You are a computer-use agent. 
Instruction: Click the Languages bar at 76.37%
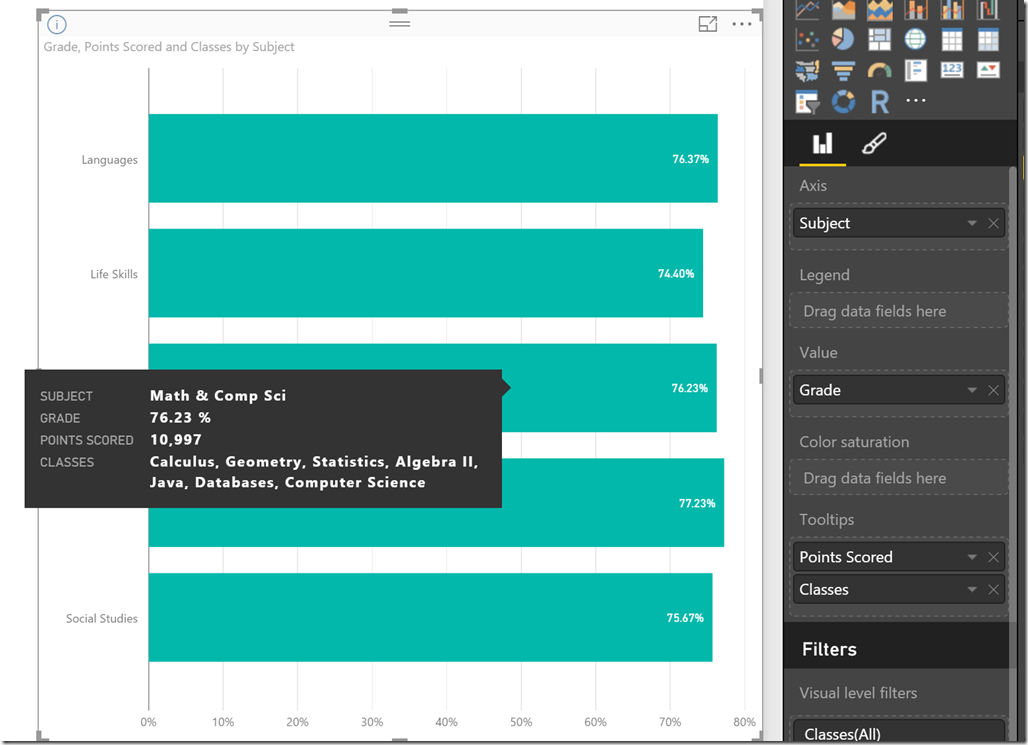(x=433, y=158)
